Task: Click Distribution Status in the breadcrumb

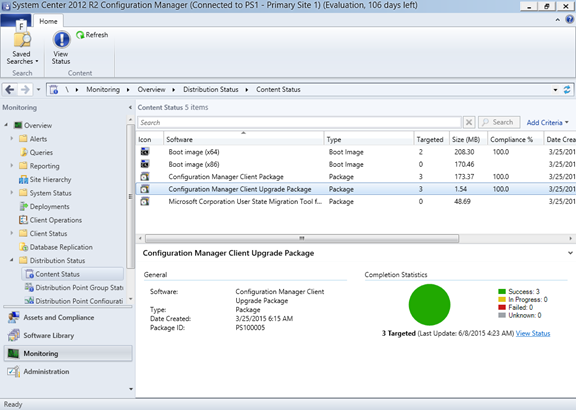Action: coord(210,89)
